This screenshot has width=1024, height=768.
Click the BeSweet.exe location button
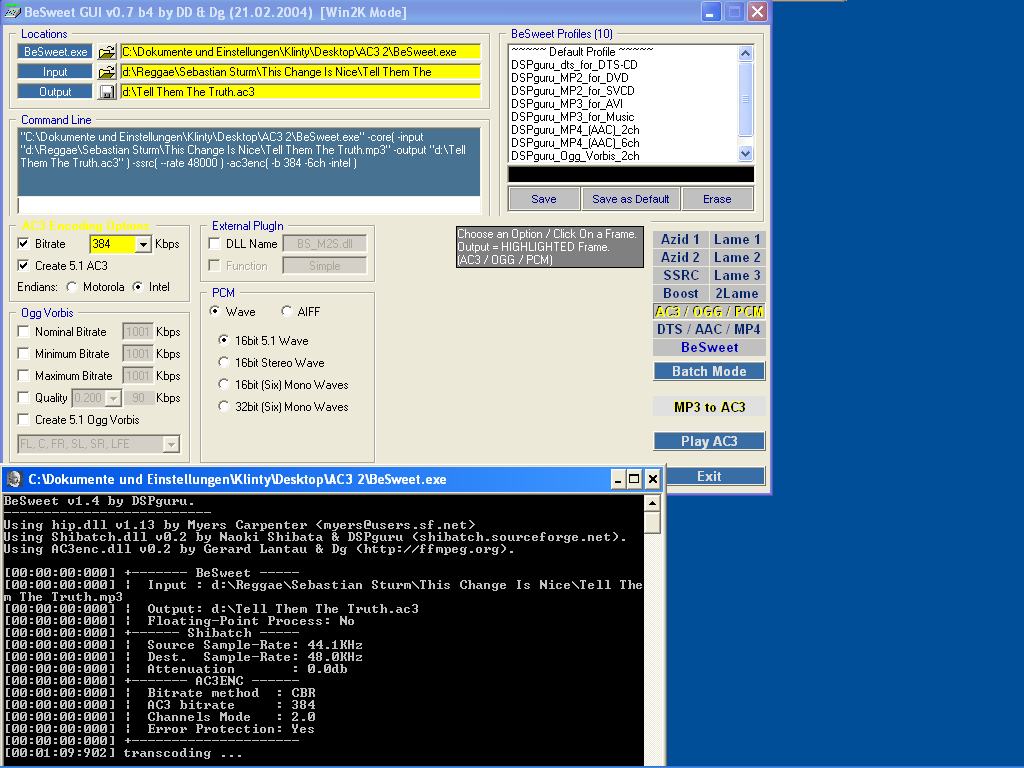[56, 52]
